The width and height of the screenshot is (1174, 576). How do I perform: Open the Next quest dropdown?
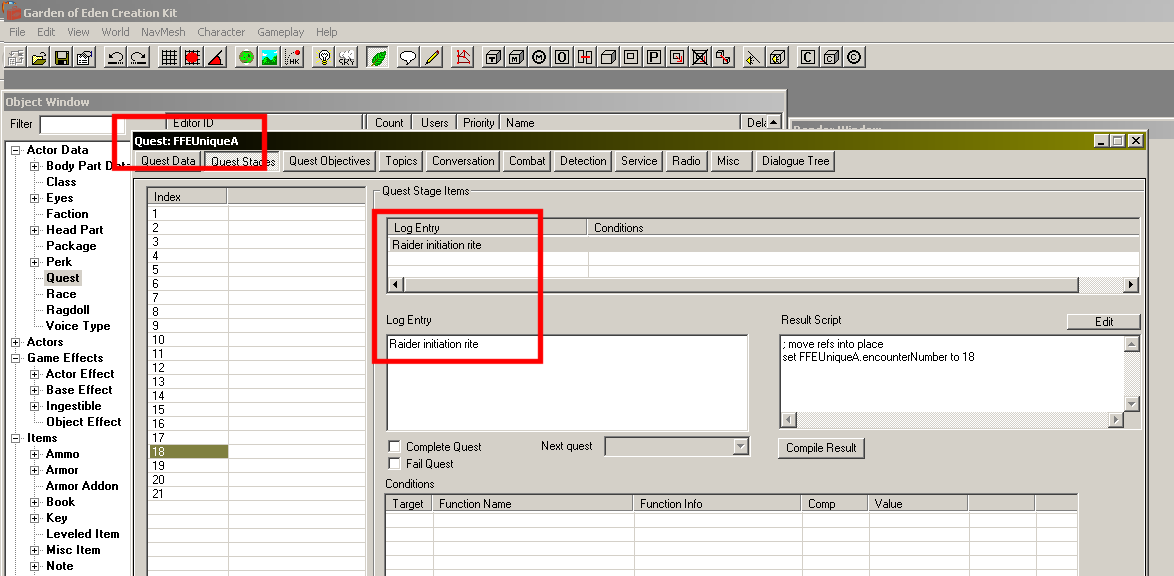(740, 446)
